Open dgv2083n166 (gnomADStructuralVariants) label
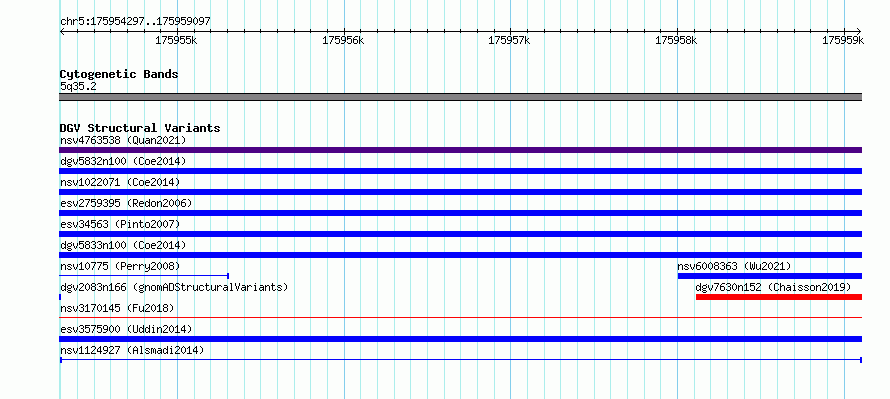890x399 pixels. [x=174, y=287]
